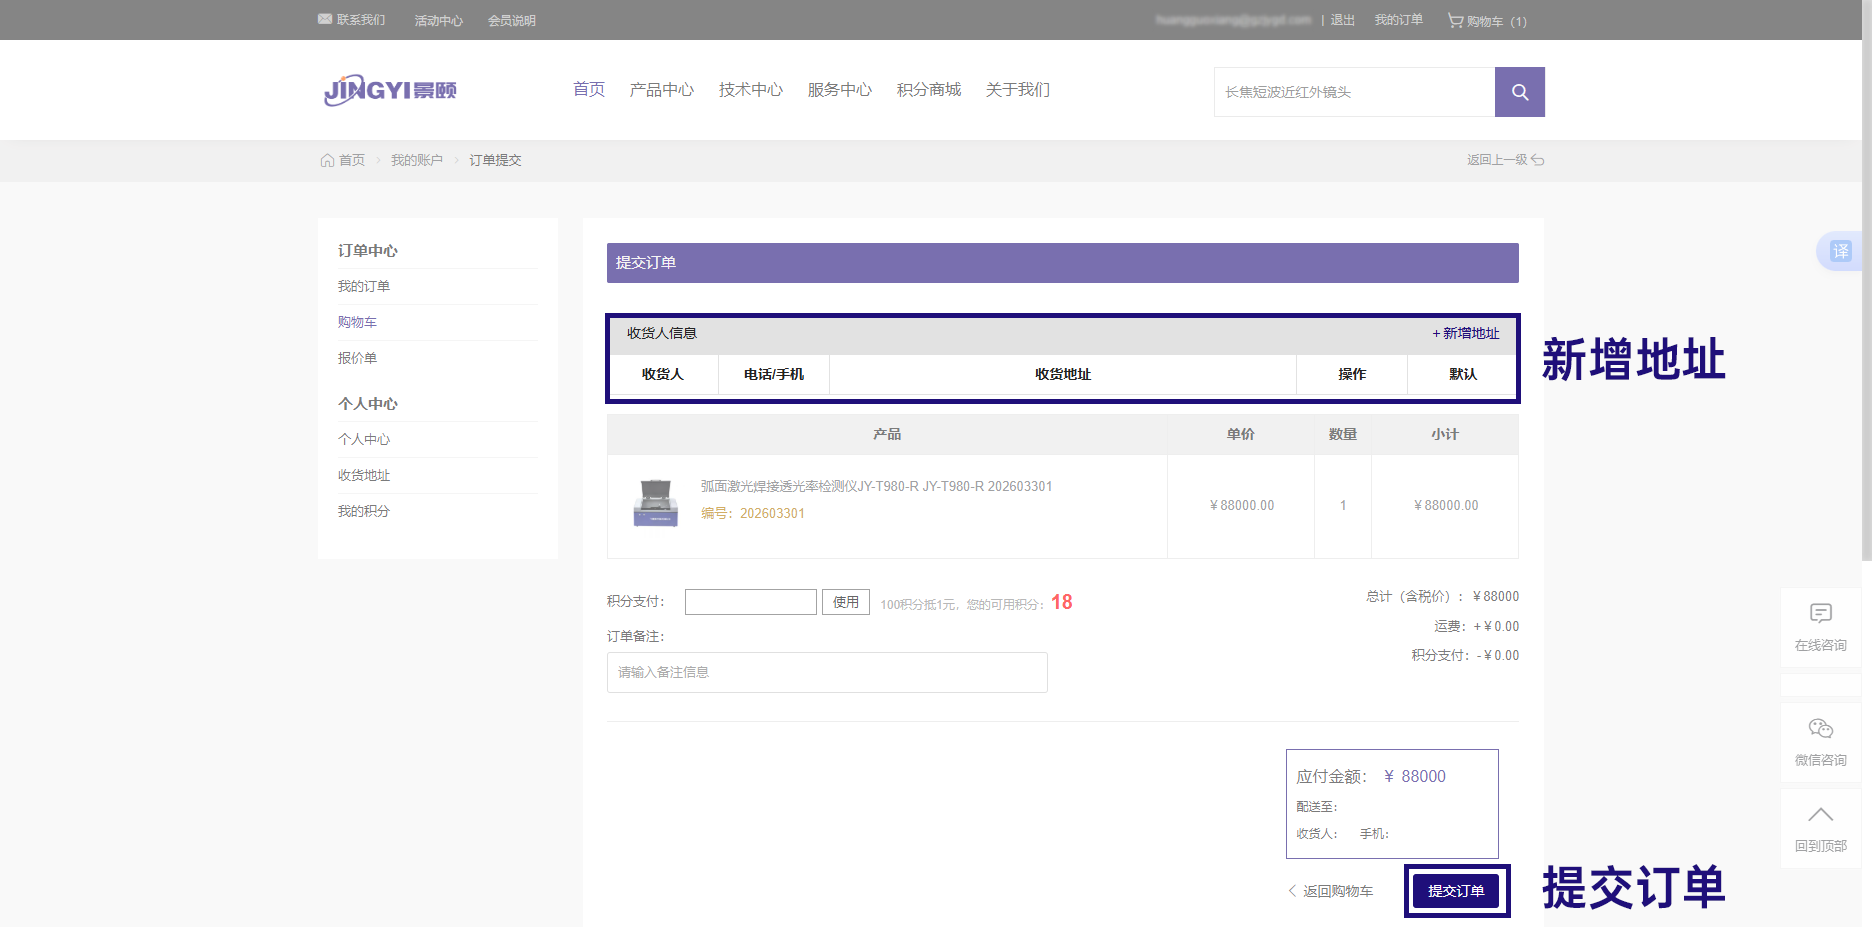Viewport: 1872px width, 927px height.
Task: Go back via 返回上一级 link
Action: click(1504, 160)
